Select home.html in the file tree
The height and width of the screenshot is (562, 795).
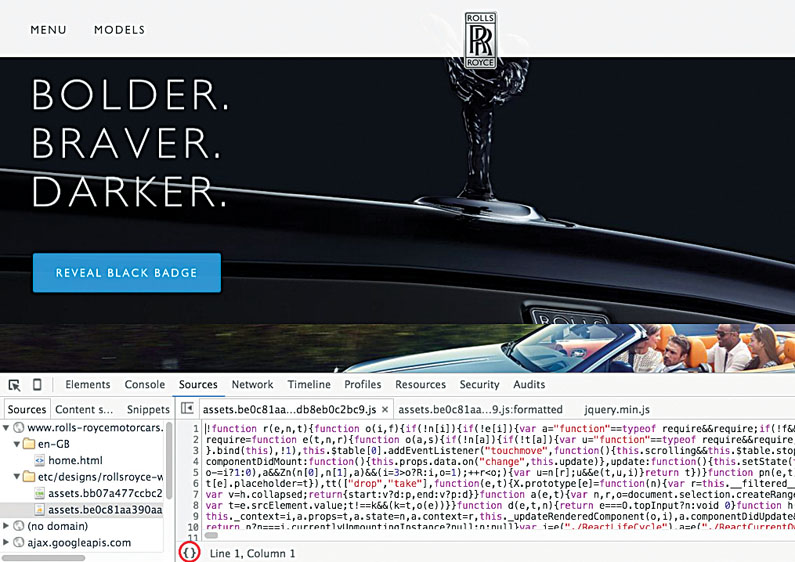pyautogui.click(x=75, y=461)
